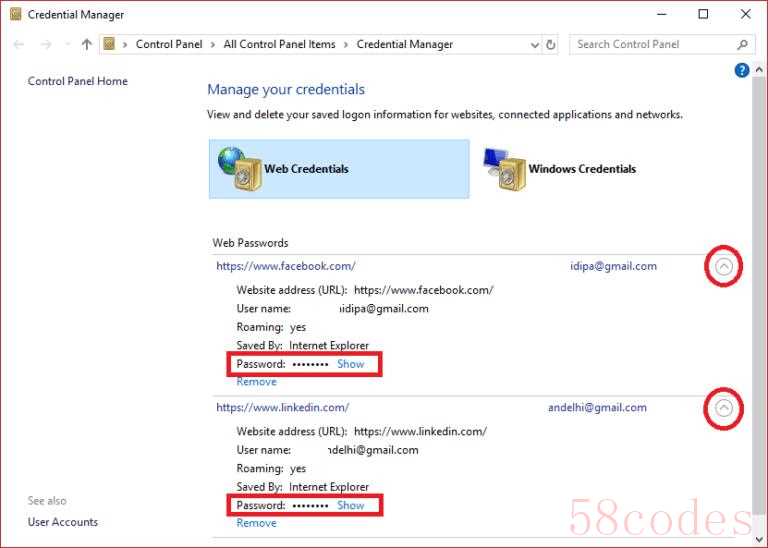Image resolution: width=768 pixels, height=548 pixels.
Task: Click the Back navigation arrow
Action: [x=19, y=45]
